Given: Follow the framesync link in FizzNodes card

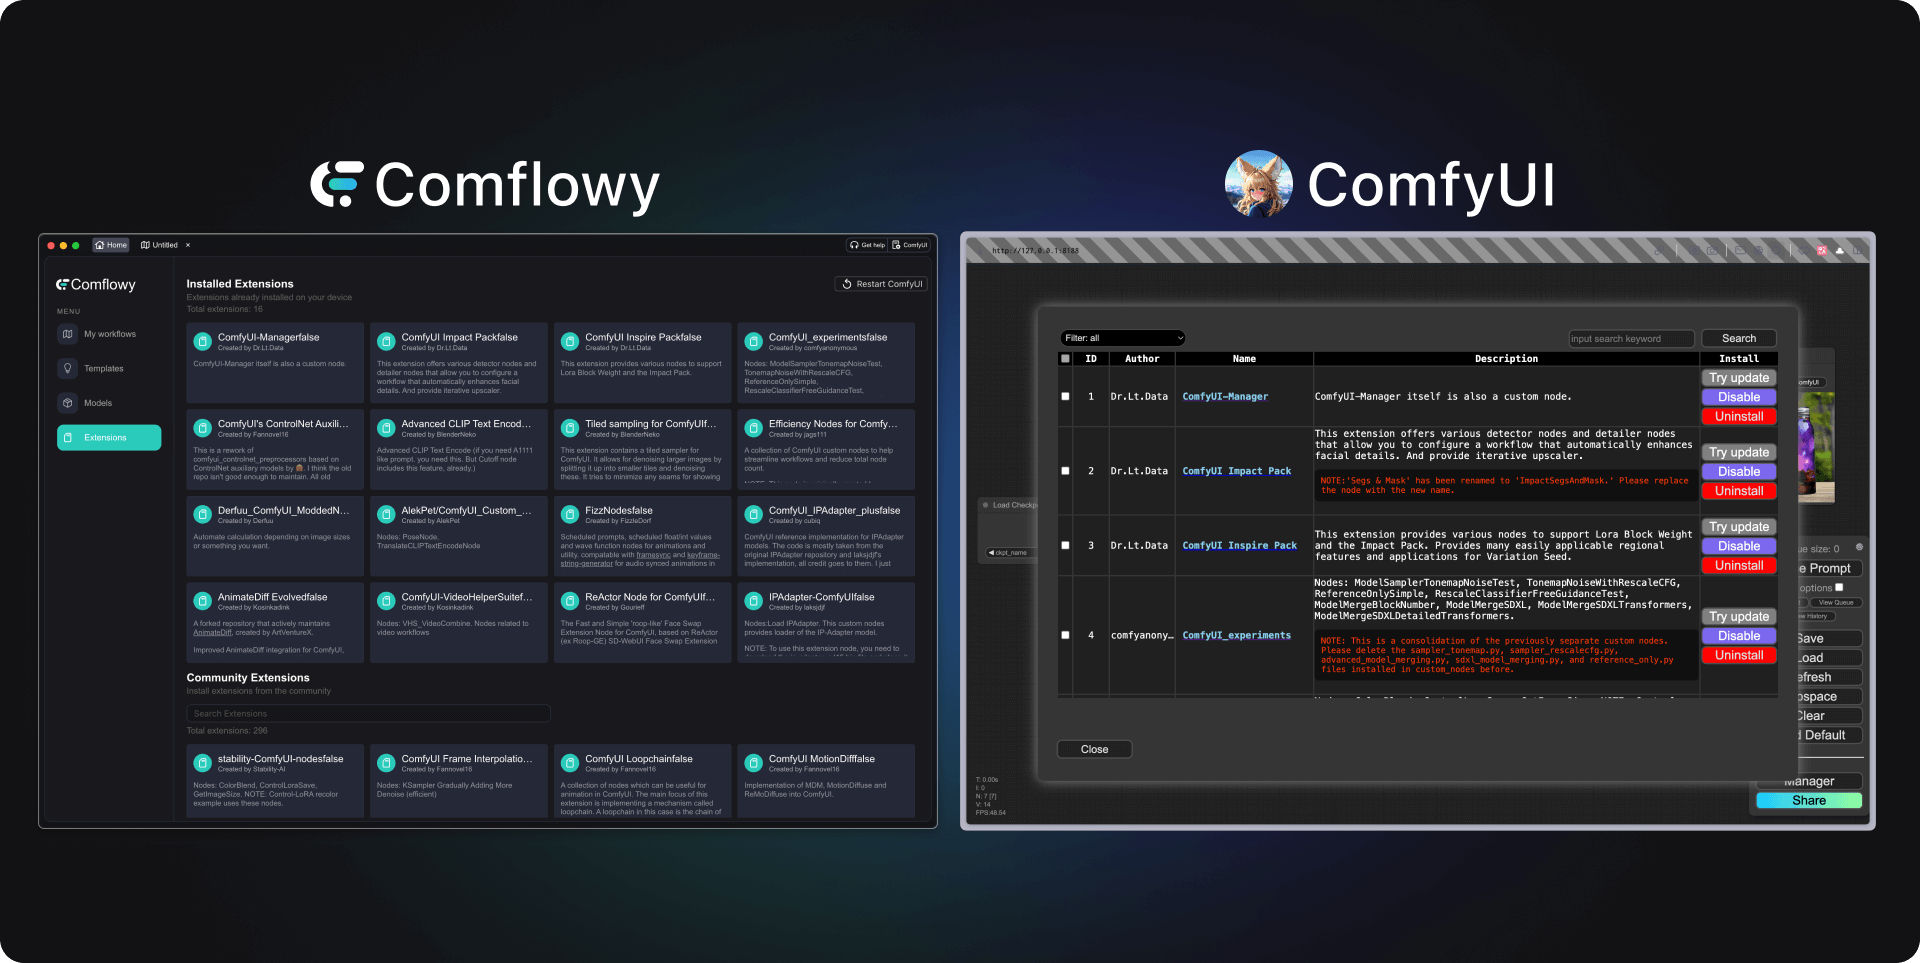Looking at the screenshot, I should [x=654, y=555].
